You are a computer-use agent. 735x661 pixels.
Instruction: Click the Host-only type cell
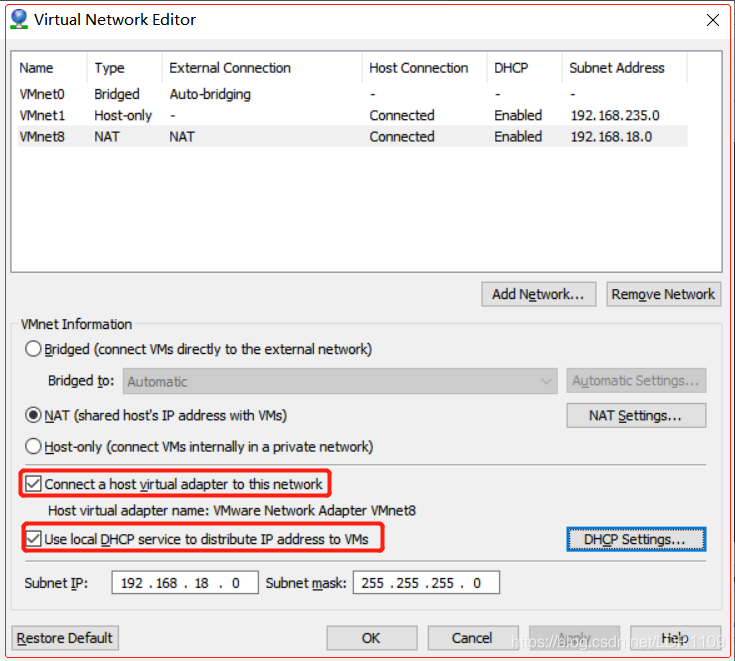point(123,115)
